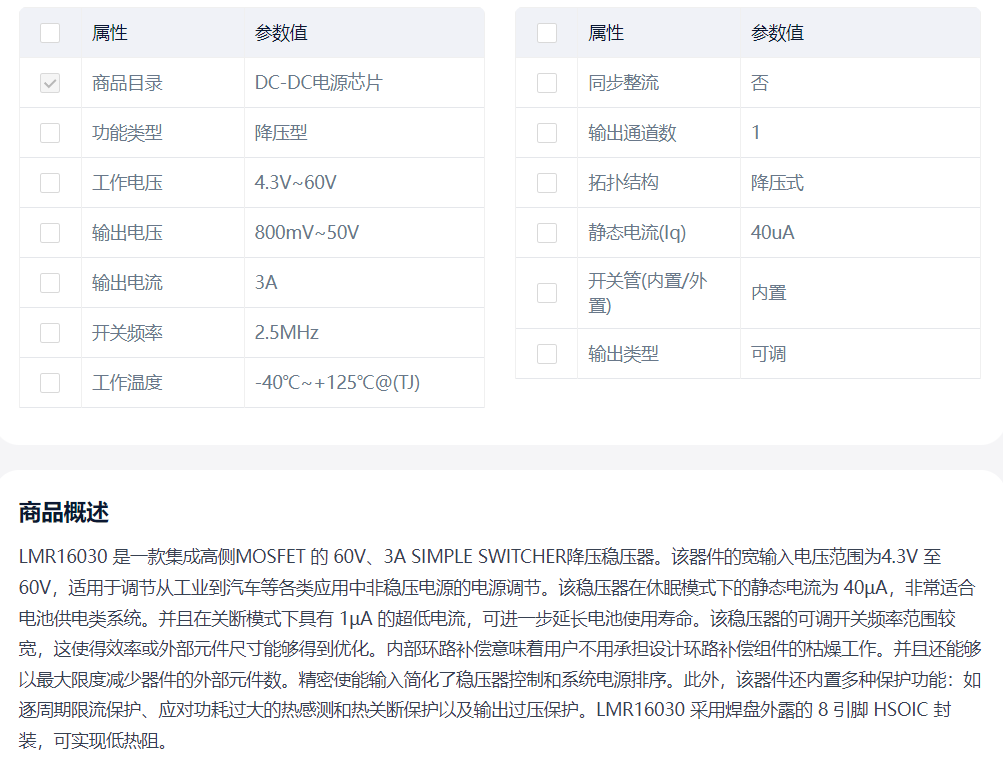Screen dimensions: 1003x765
Task: Select the 同步整流 checkbox
Action: 547,83
